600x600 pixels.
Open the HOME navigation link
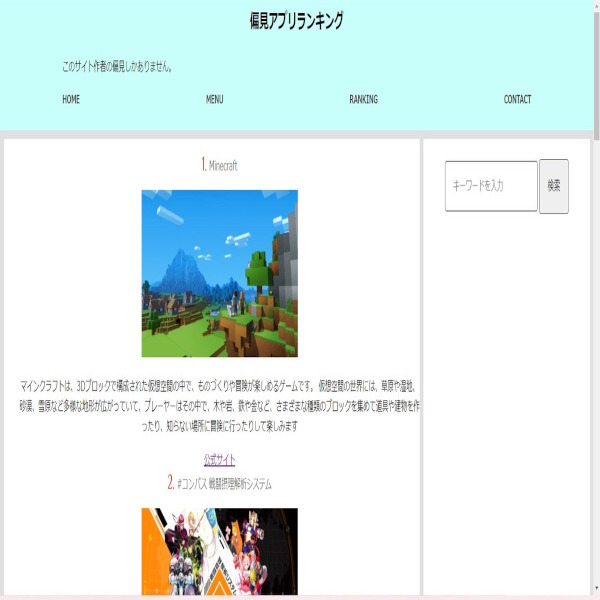pos(70,100)
